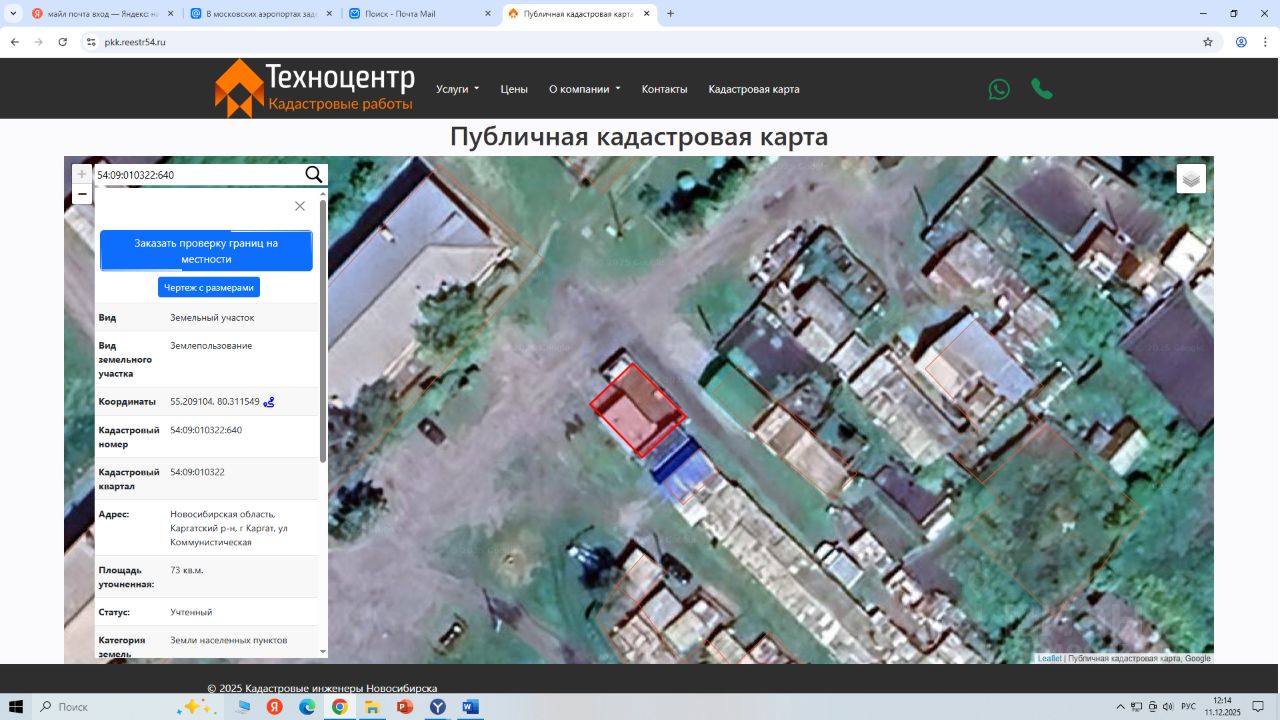1280x720 pixels.
Task: Zoom out the map with minus button
Action: tap(82, 194)
